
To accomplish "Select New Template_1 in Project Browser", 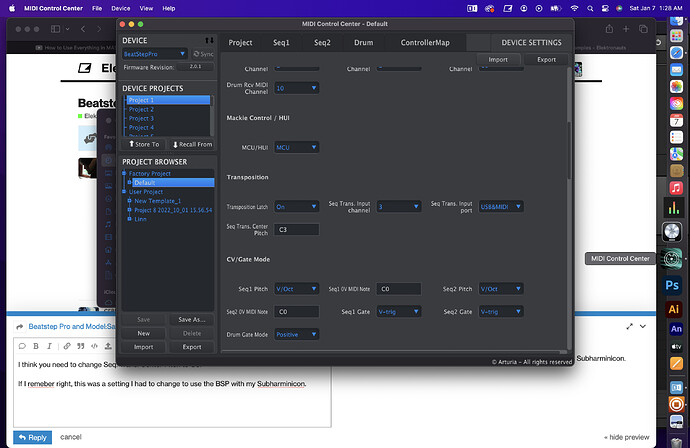I will tap(158, 201).
